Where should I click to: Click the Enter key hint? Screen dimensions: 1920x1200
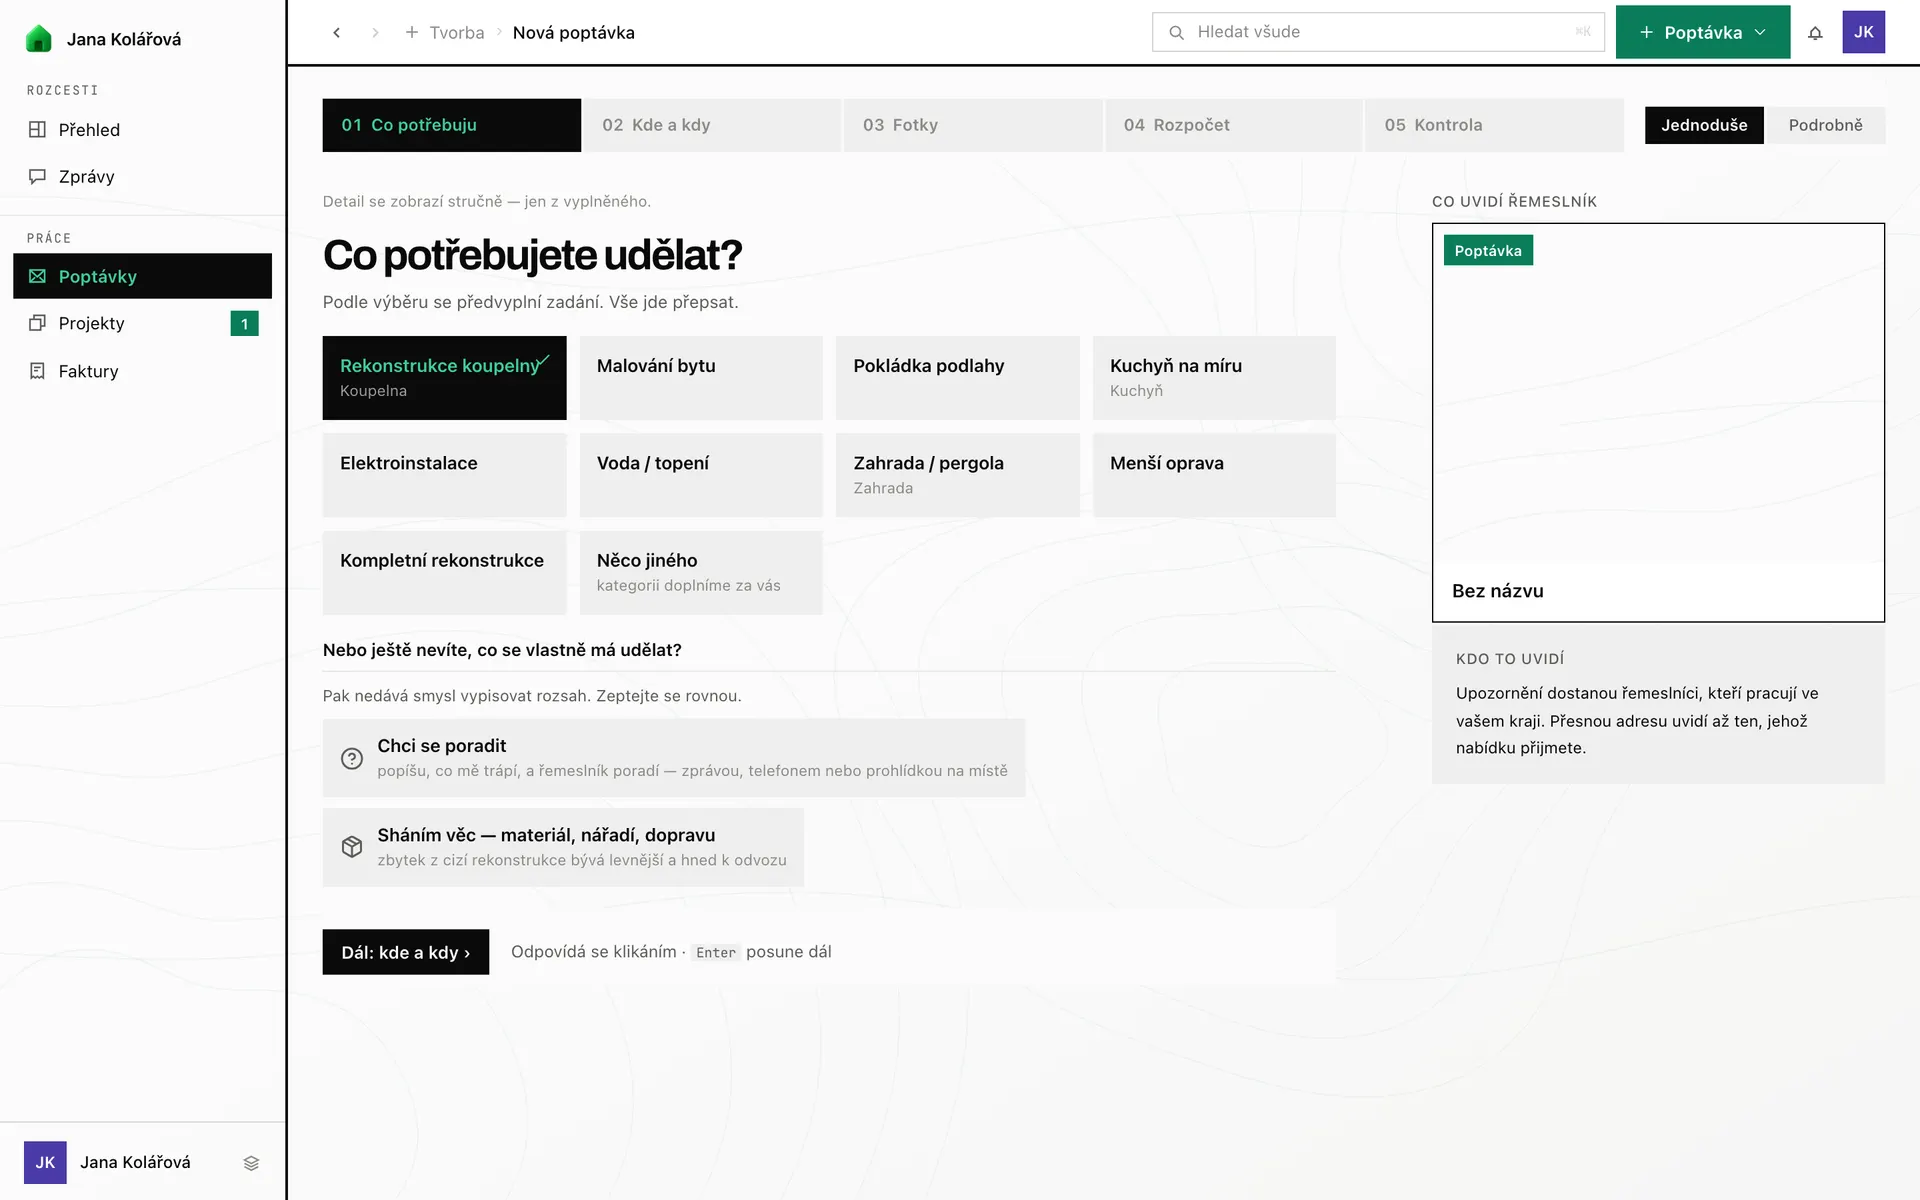point(715,952)
